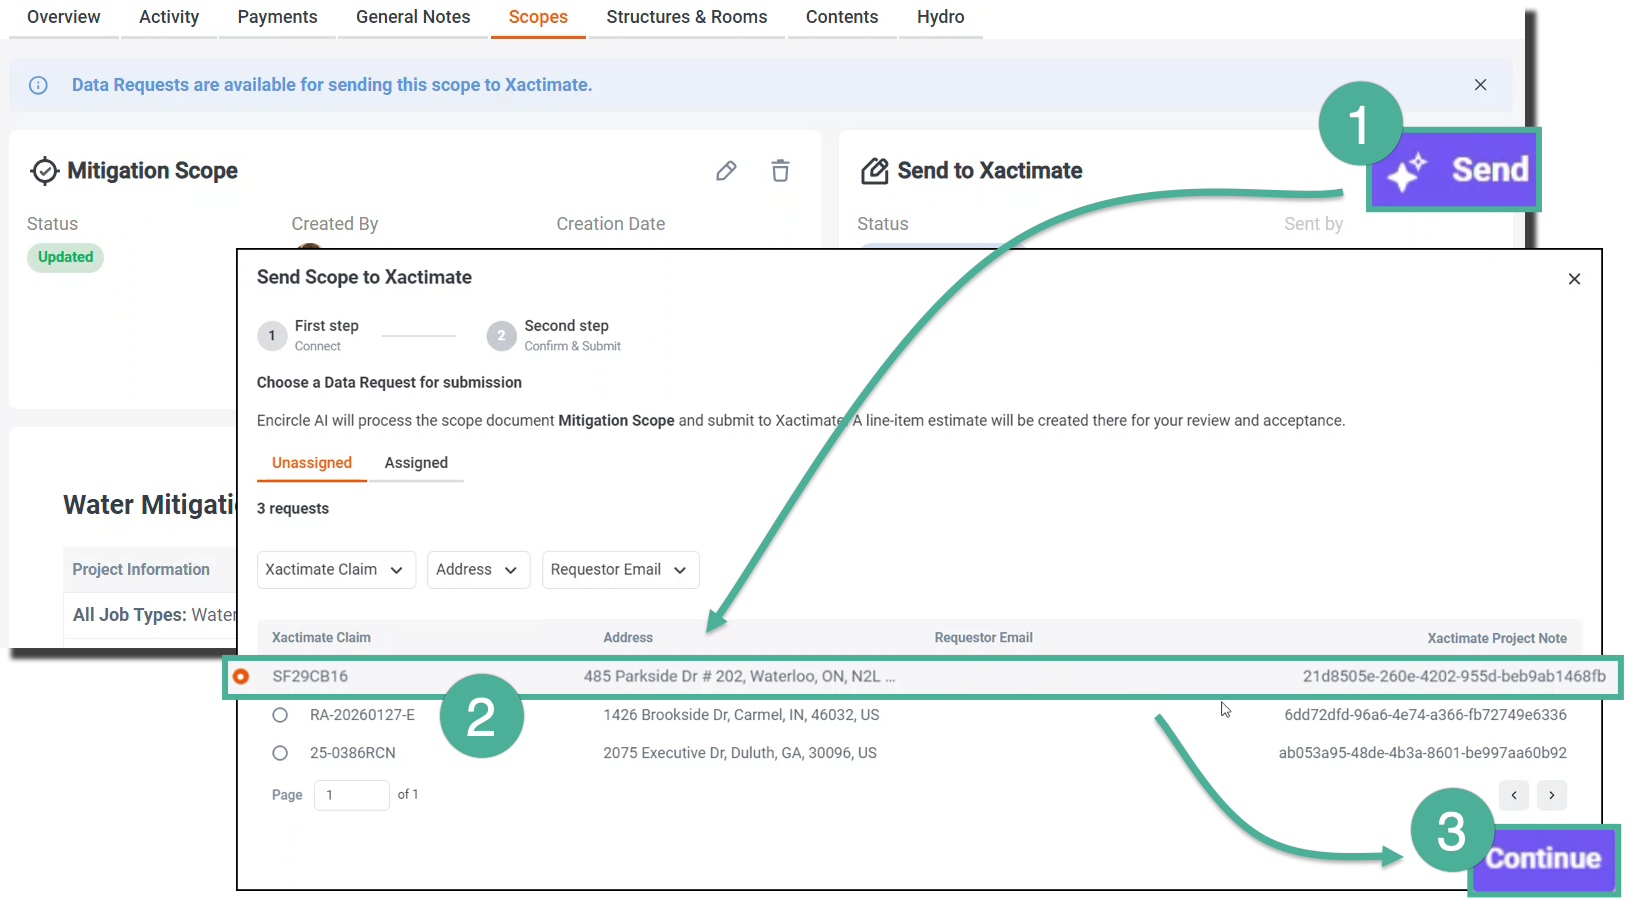The height and width of the screenshot is (900, 1638).
Task: Click the Project Information heading
Action: pyautogui.click(x=141, y=570)
